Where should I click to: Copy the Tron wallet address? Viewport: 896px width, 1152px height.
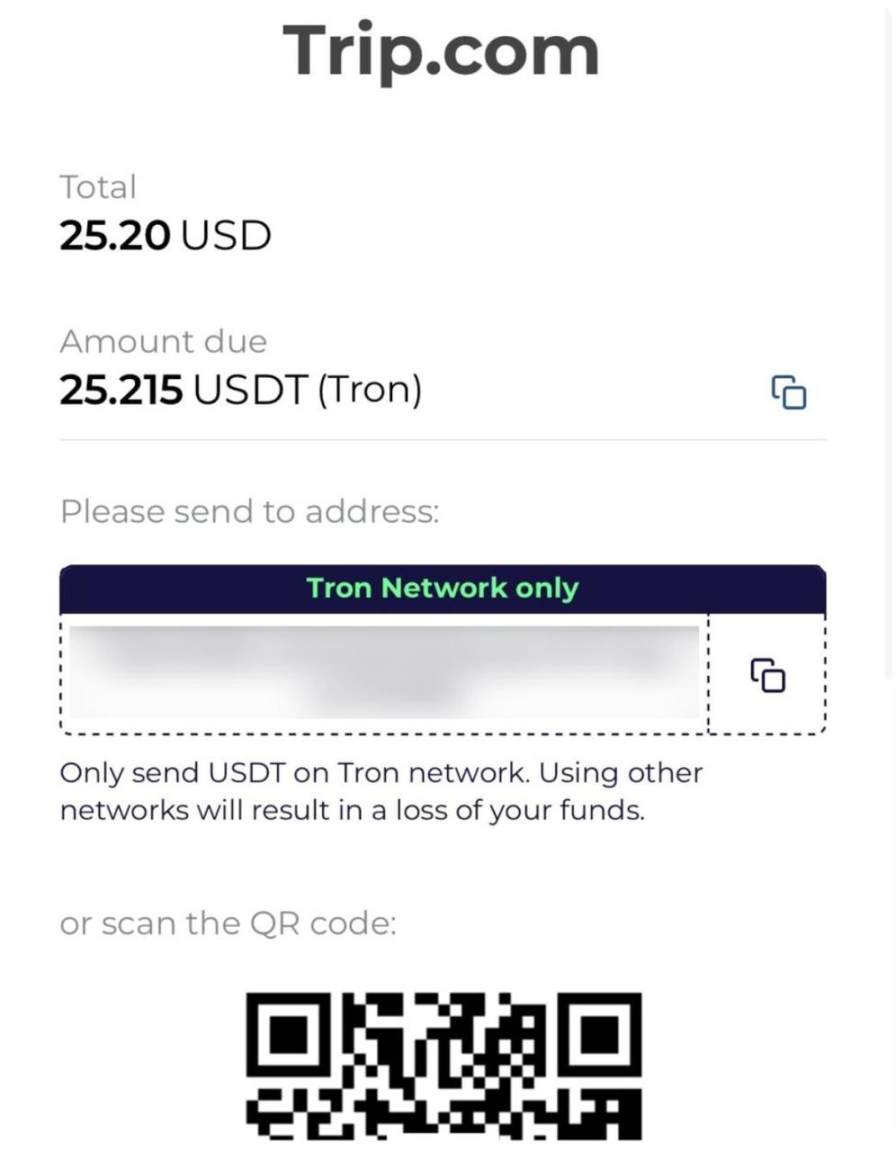pos(767,675)
